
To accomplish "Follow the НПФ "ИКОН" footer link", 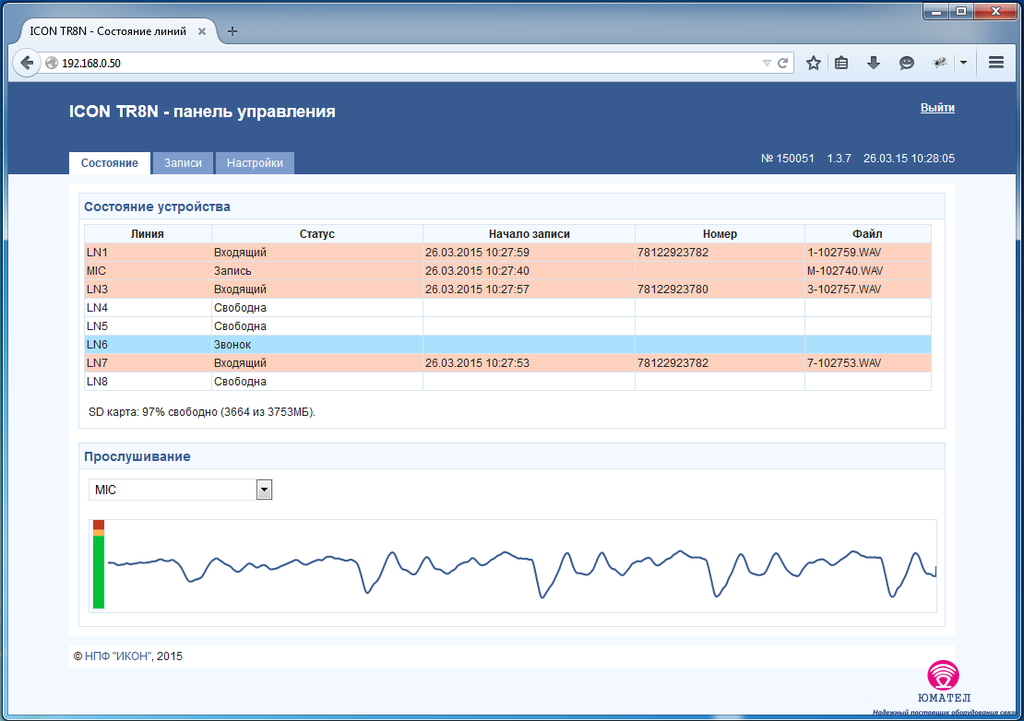I will click(x=117, y=656).
